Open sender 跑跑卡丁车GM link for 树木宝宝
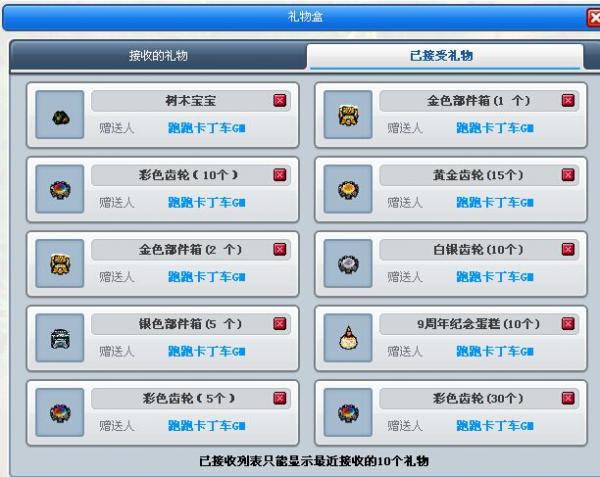 (207, 128)
